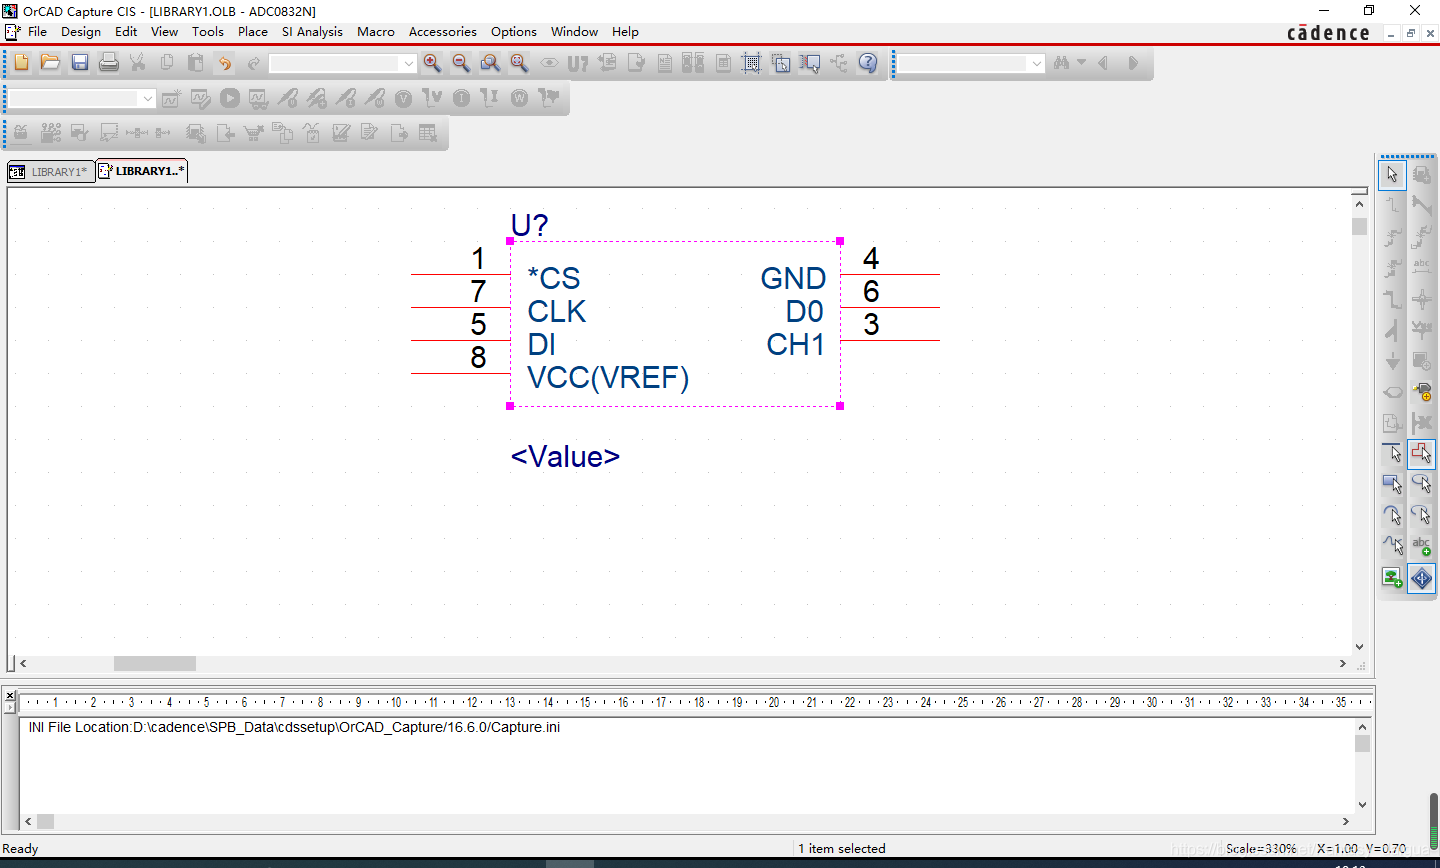Click the Undo arrow icon

[x=225, y=63]
